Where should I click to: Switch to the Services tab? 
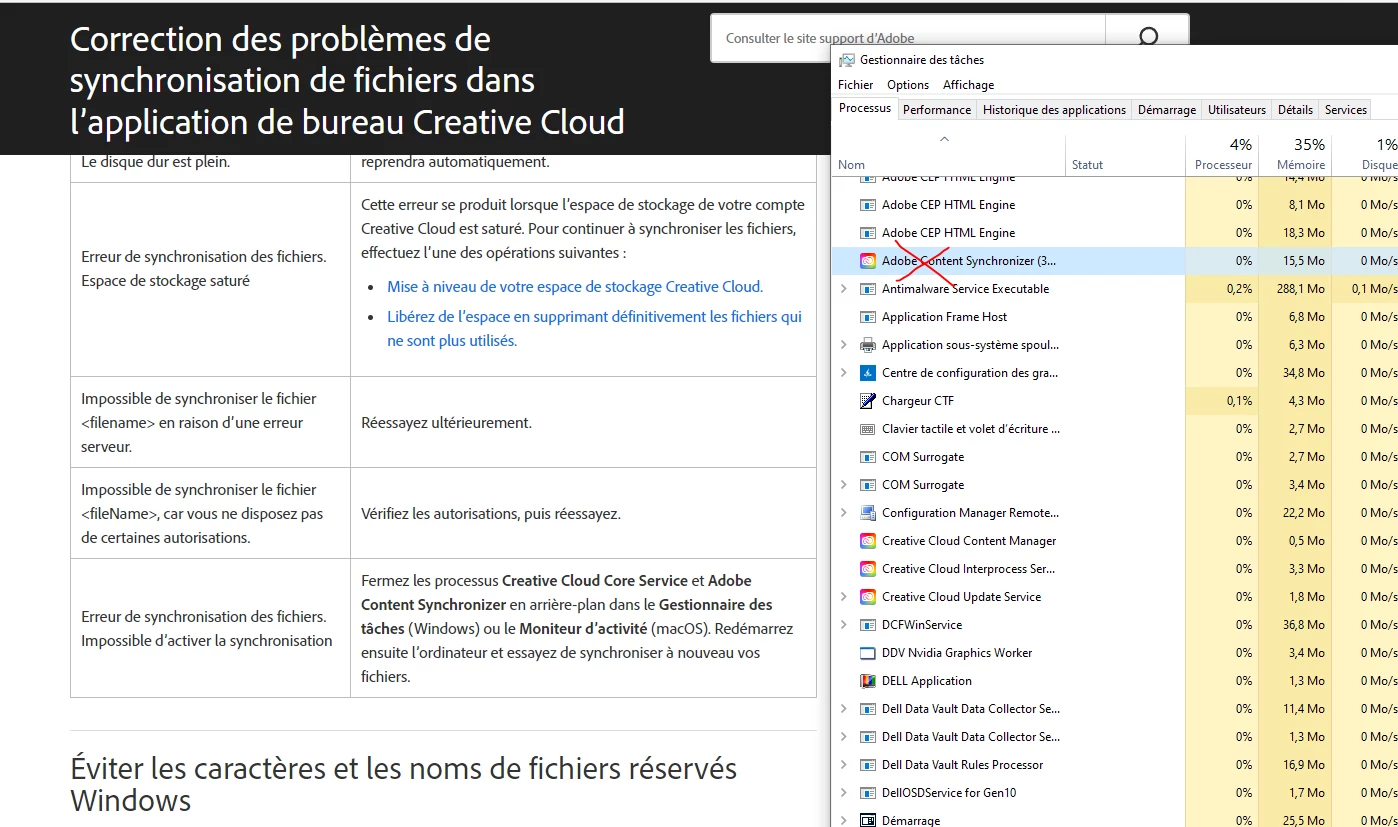pyautogui.click(x=1345, y=110)
